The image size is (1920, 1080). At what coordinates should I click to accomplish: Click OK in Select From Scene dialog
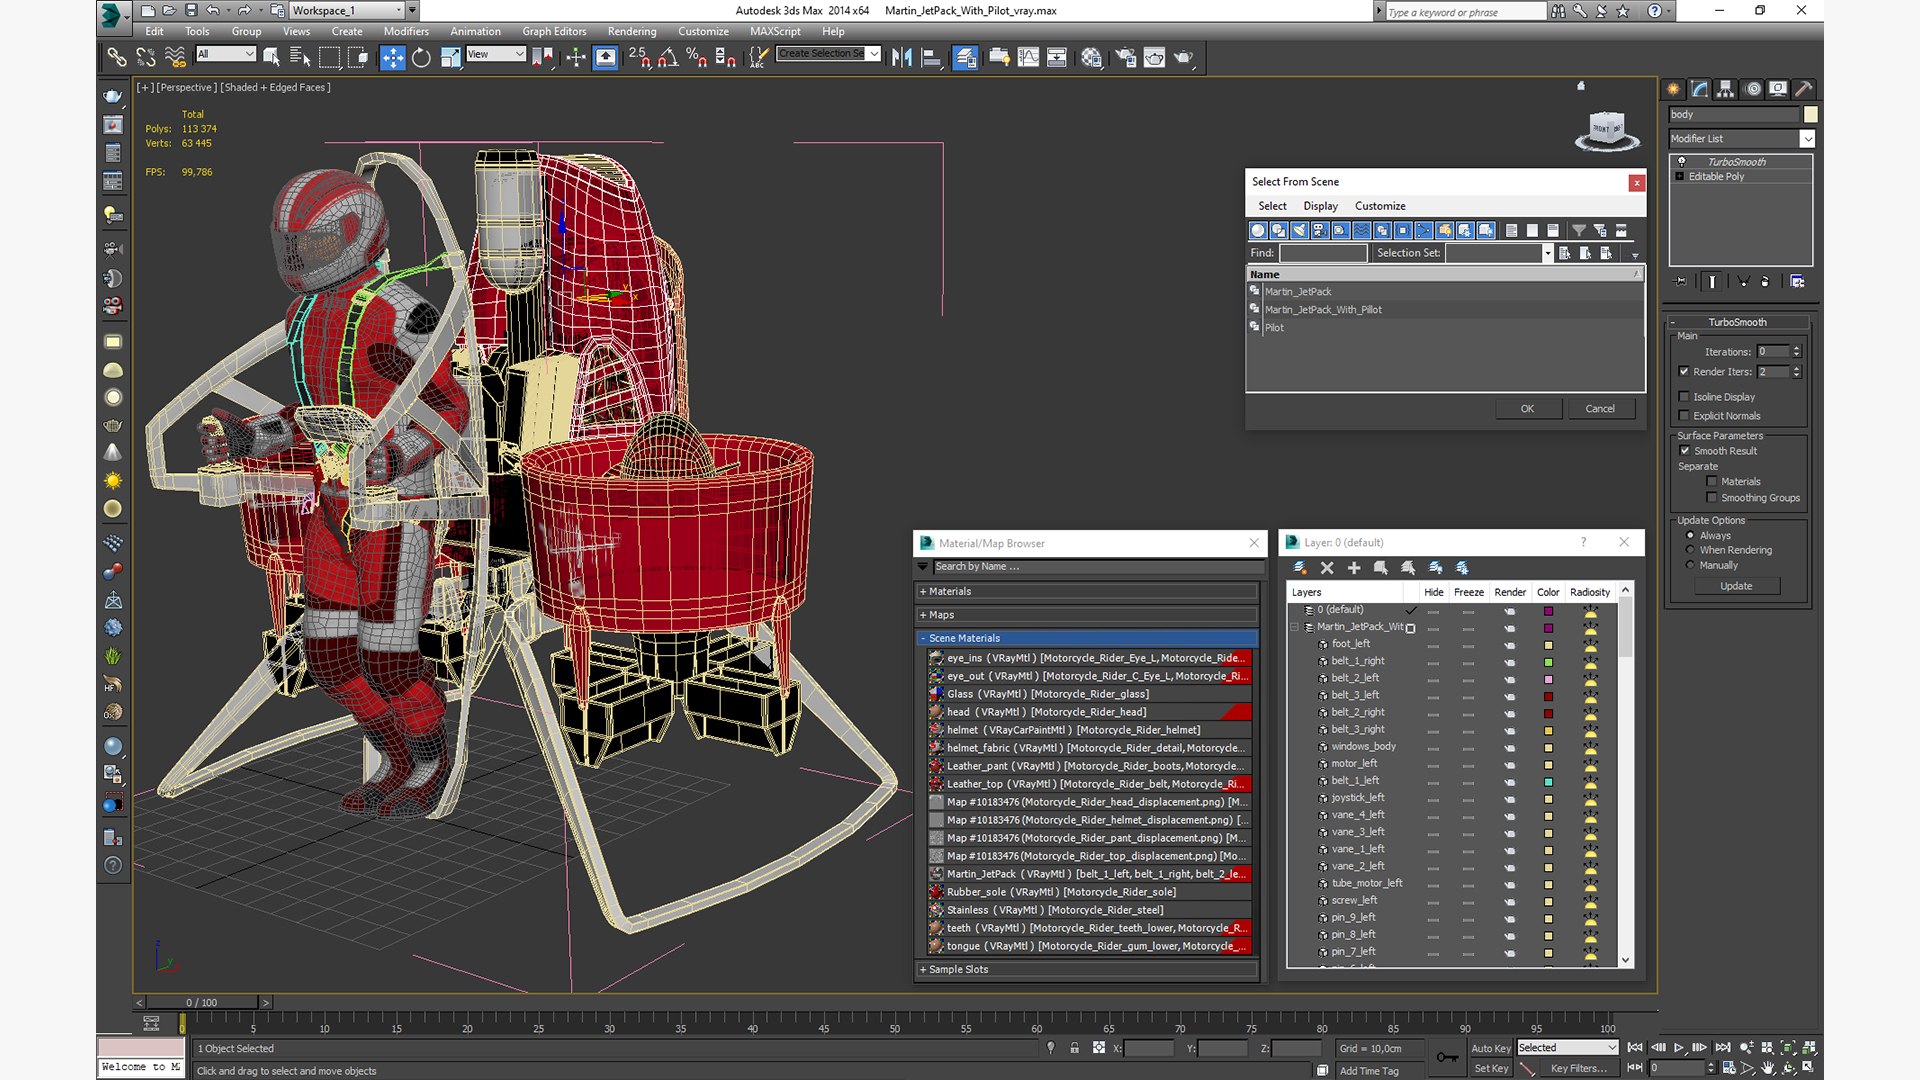tap(1527, 408)
